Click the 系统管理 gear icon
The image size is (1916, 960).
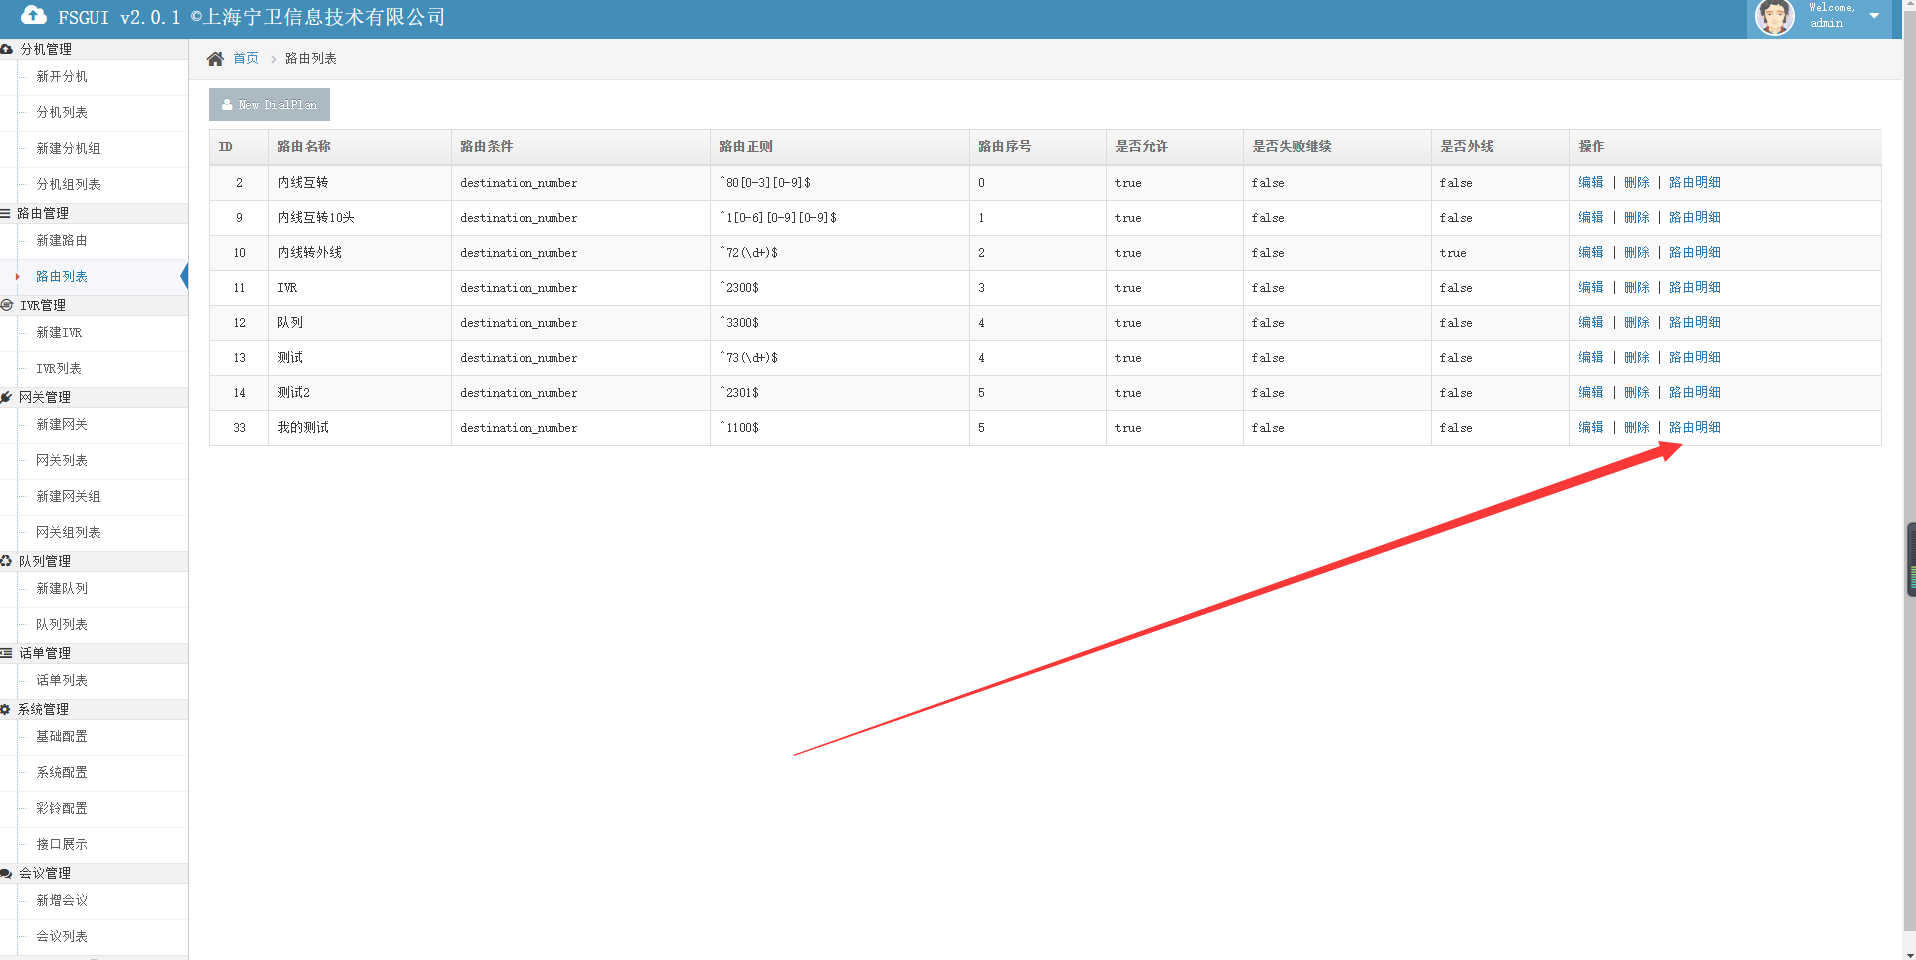pyautogui.click(x=6, y=709)
